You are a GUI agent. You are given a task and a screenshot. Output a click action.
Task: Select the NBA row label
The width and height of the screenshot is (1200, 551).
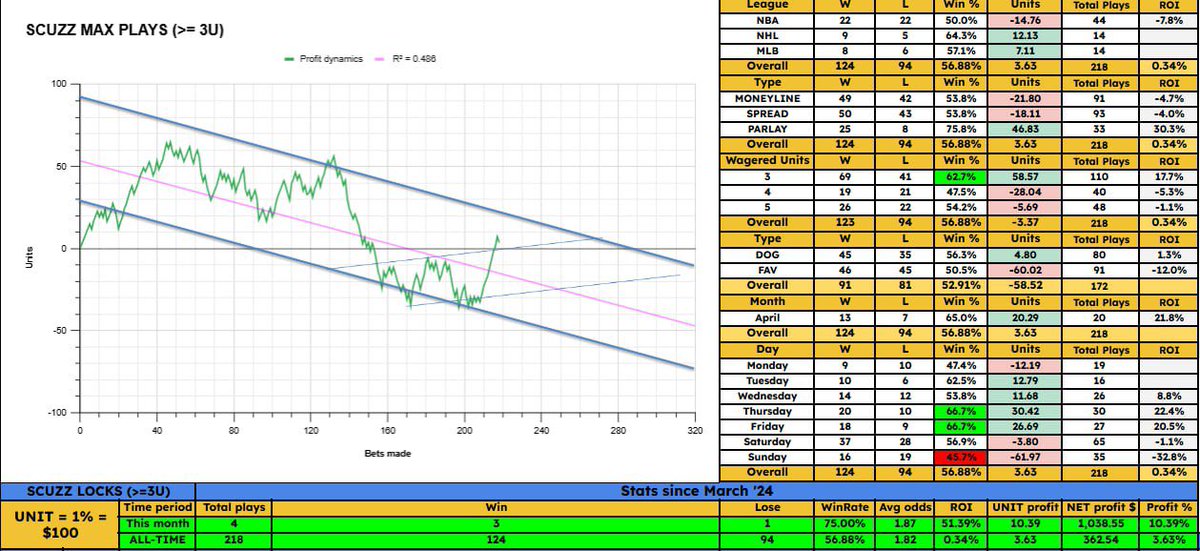pyautogui.click(x=768, y=21)
